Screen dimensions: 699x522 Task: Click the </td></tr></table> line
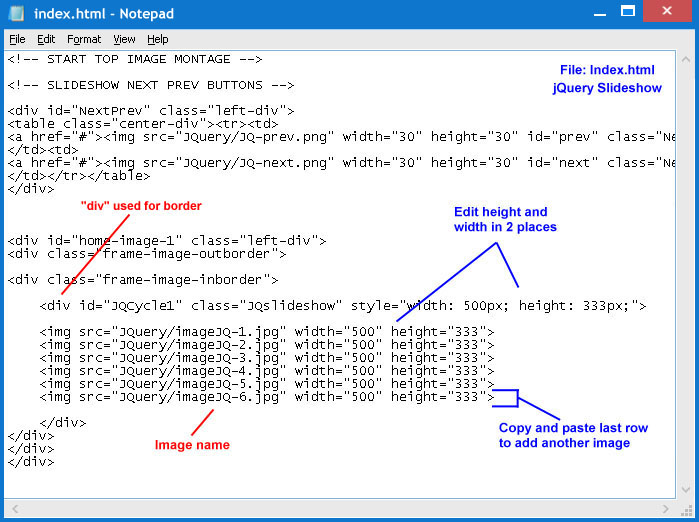pos(78,176)
